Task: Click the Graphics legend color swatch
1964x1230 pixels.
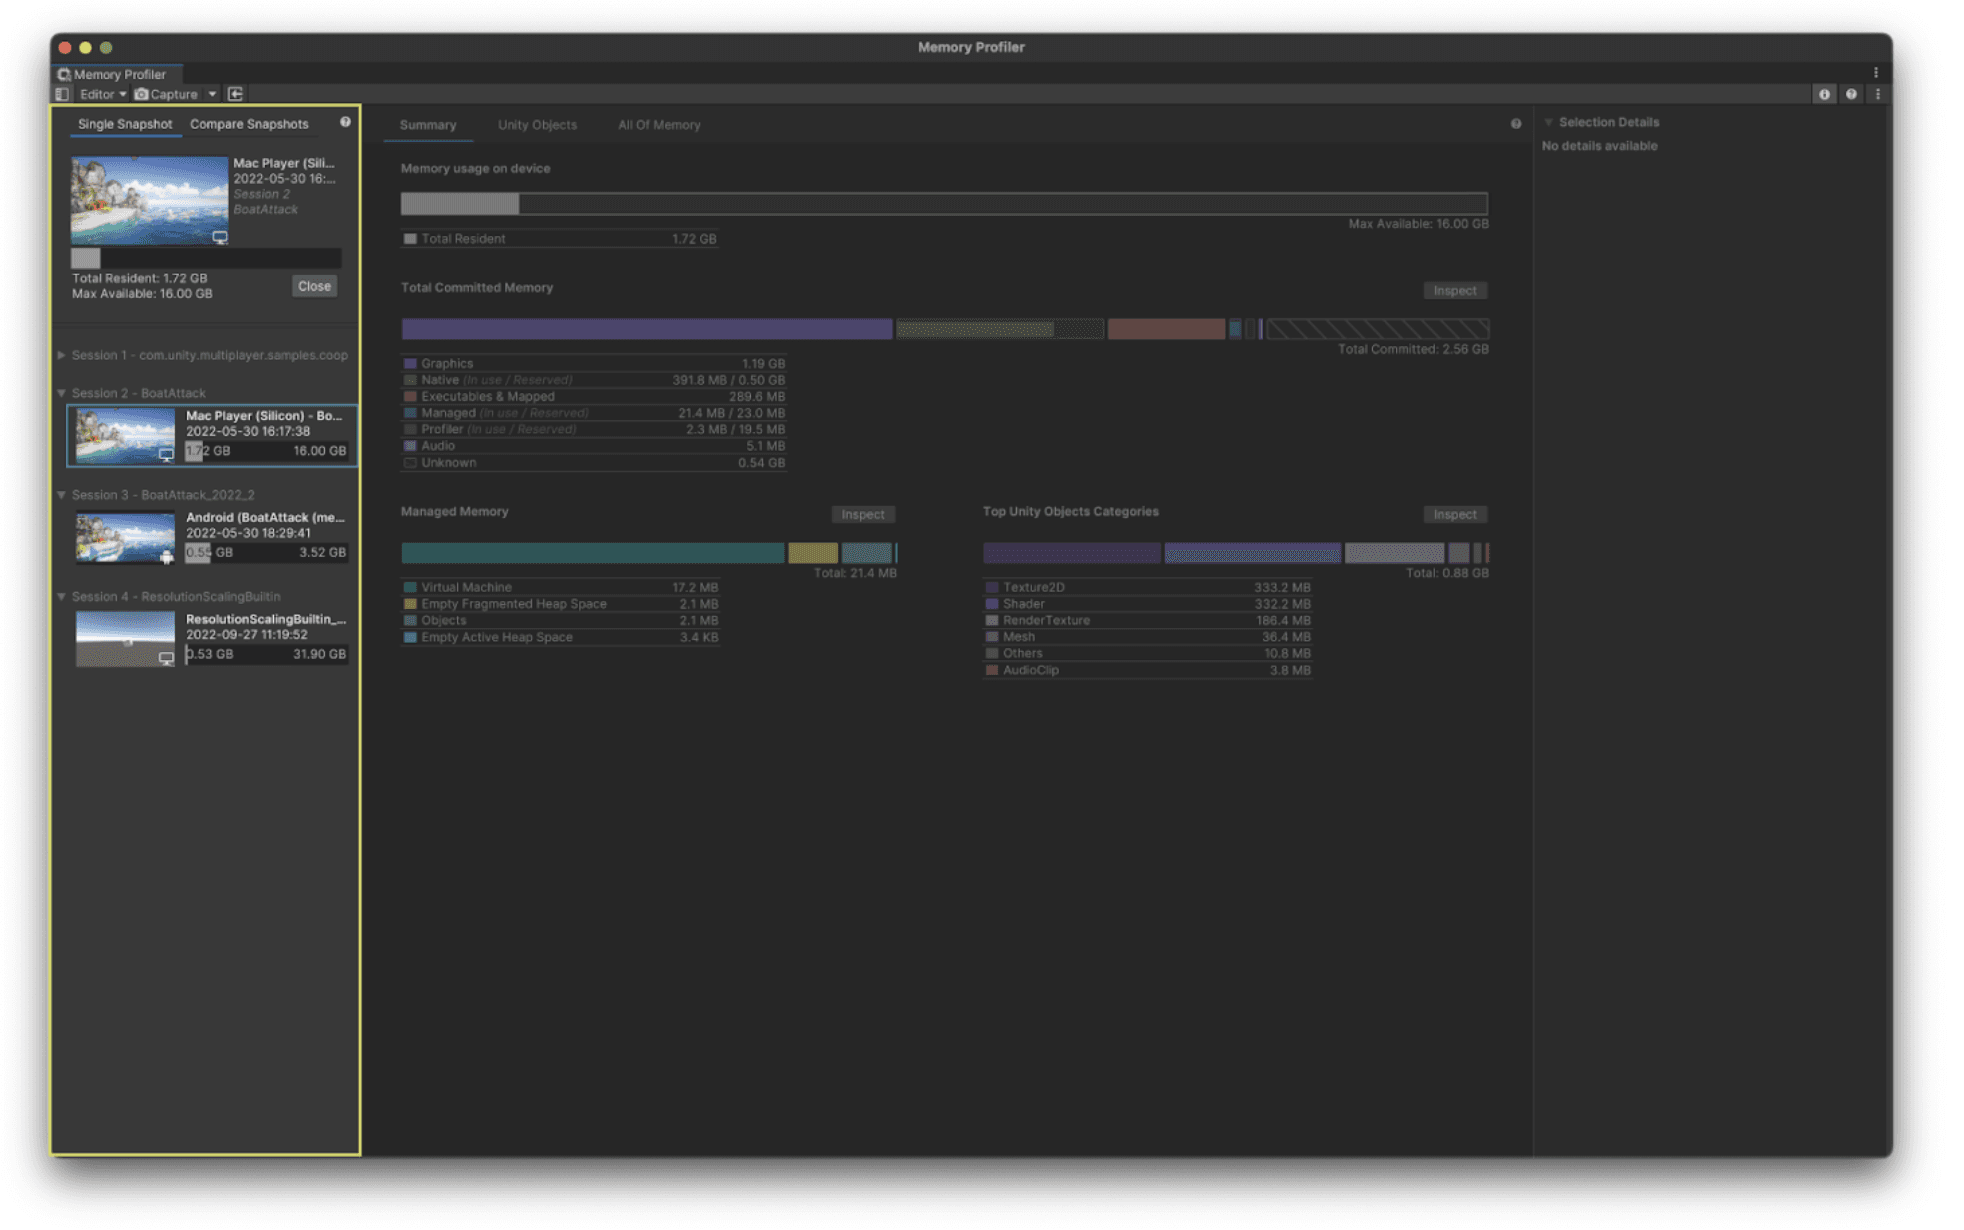Action: (x=410, y=364)
